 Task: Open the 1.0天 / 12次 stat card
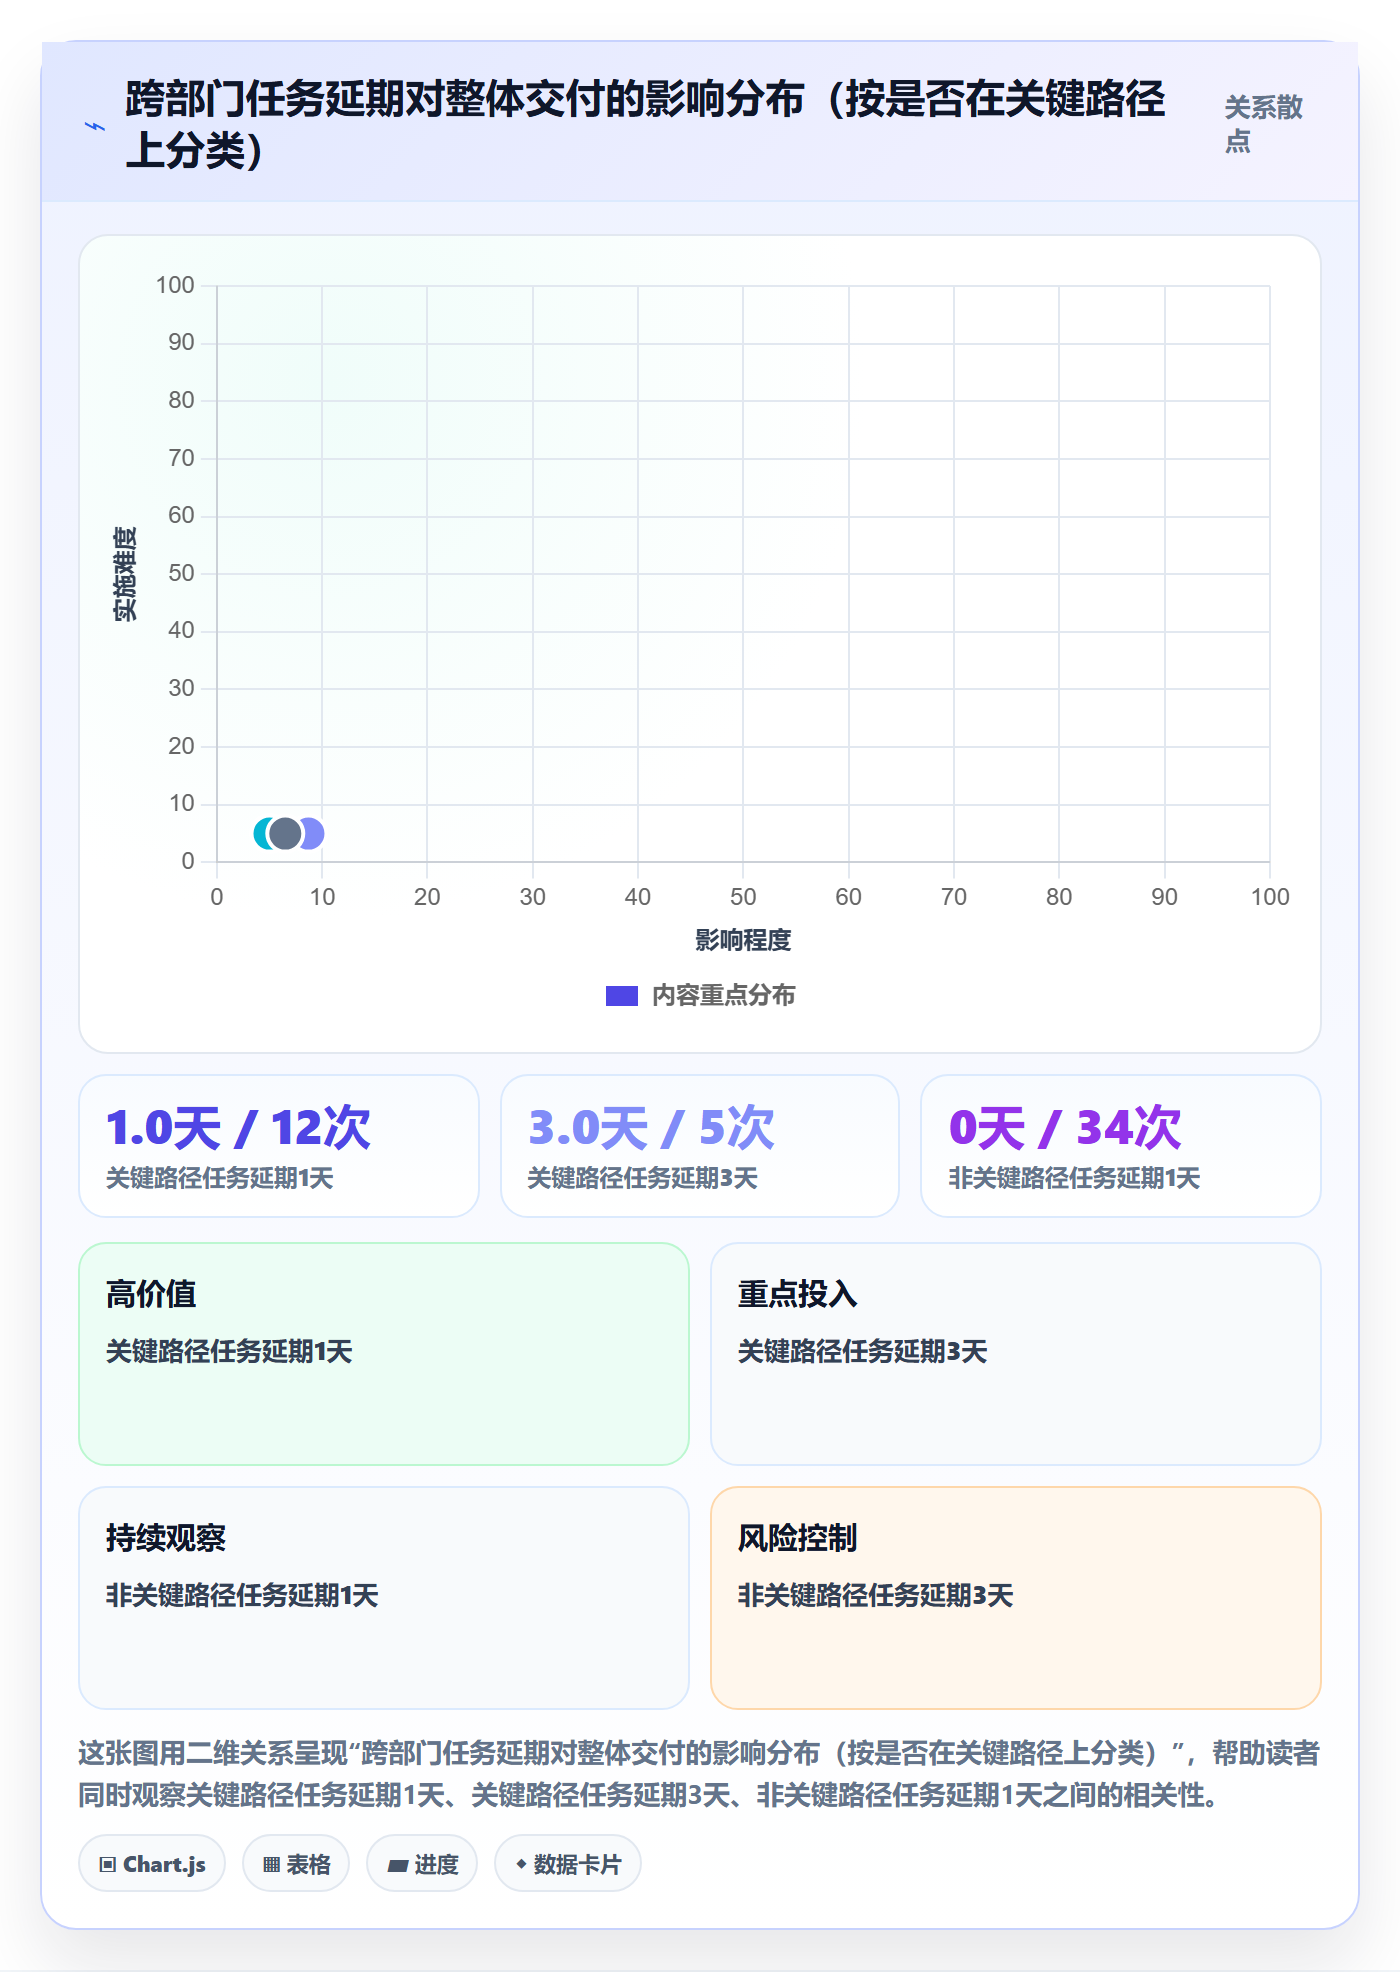click(x=279, y=1146)
